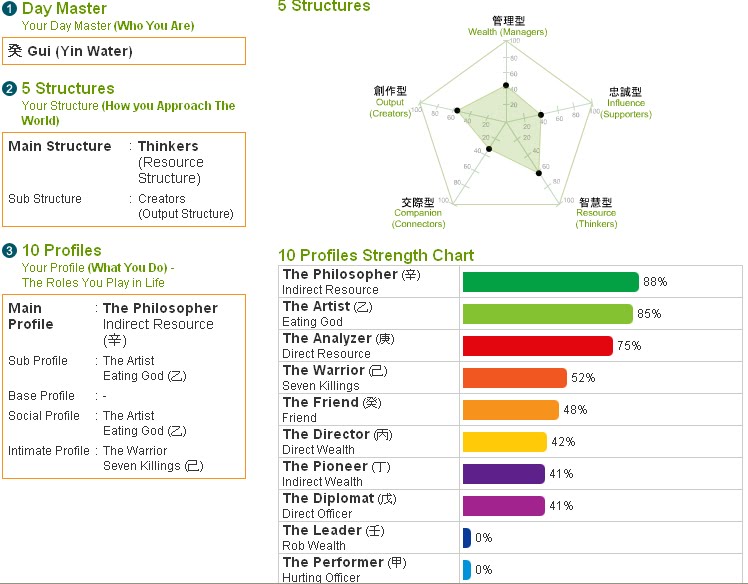Image resolution: width=748 pixels, height=584 pixels.
Task: Select the Gui (Yin Water) field
Action: (x=124, y=51)
